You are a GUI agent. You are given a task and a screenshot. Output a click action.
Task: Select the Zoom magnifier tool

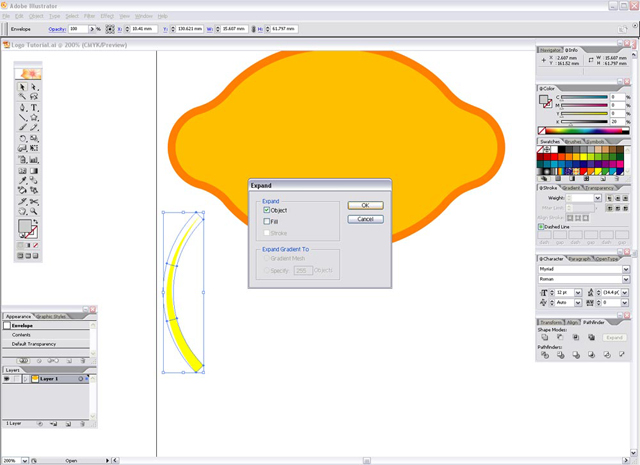point(34,211)
